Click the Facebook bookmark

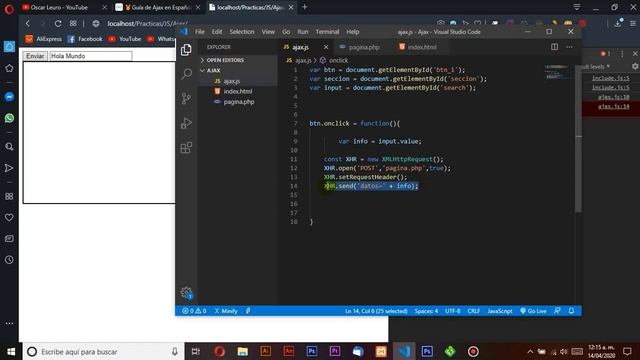(x=85, y=39)
